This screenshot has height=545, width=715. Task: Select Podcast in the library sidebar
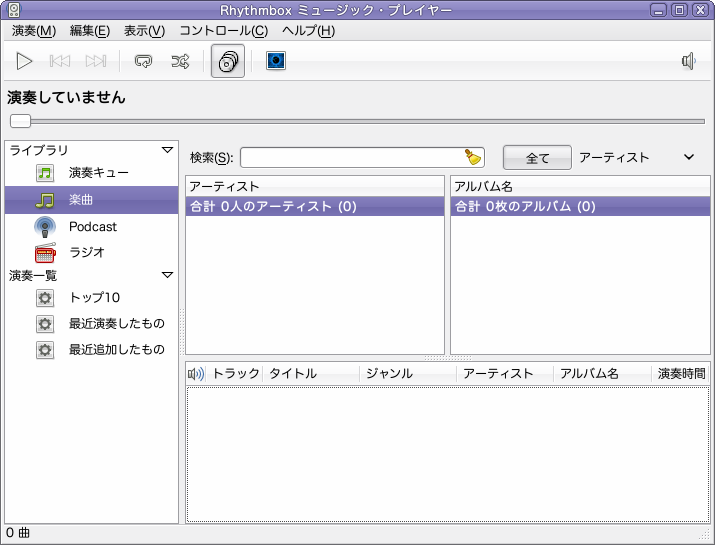pyautogui.click(x=91, y=227)
